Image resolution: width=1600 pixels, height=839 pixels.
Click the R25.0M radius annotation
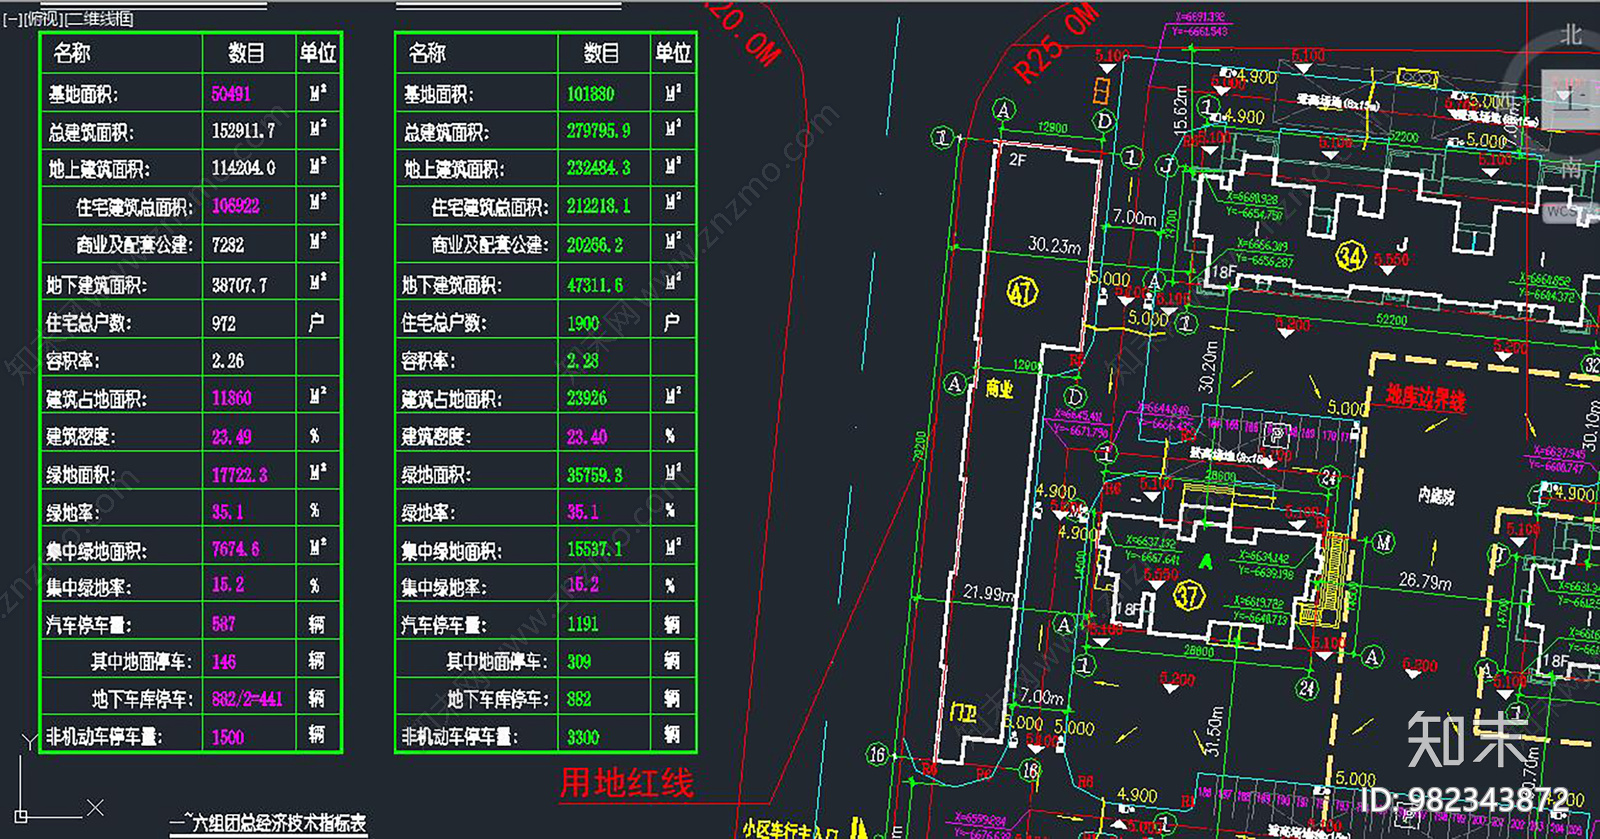click(x=1056, y=44)
